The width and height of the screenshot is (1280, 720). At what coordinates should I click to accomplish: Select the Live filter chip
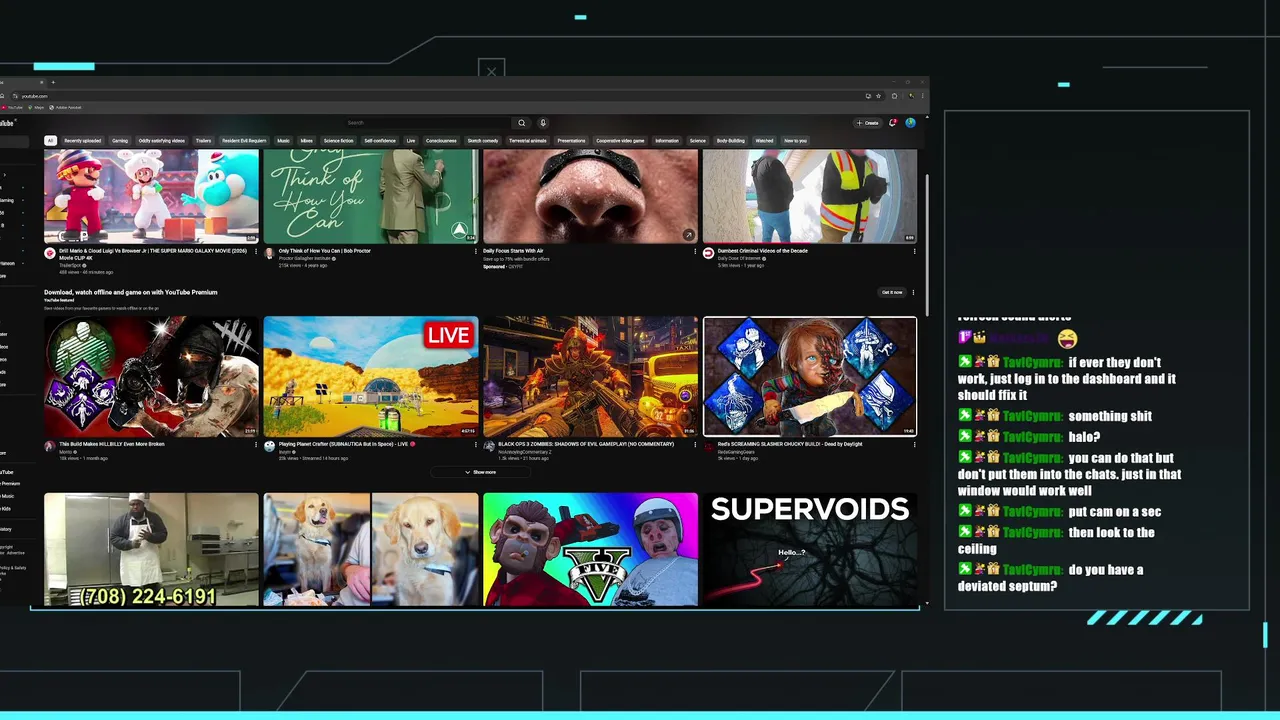pyautogui.click(x=411, y=141)
